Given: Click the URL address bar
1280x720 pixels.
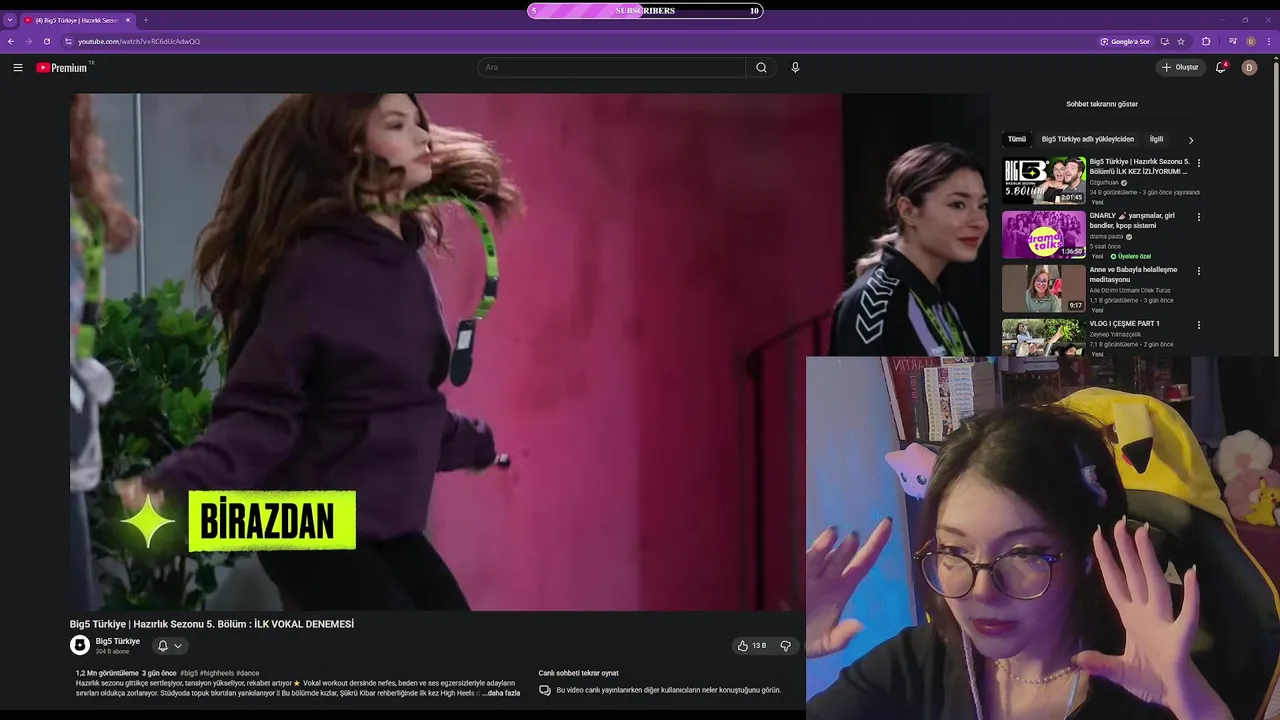Looking at the screenshot, I should coord(580,41).
